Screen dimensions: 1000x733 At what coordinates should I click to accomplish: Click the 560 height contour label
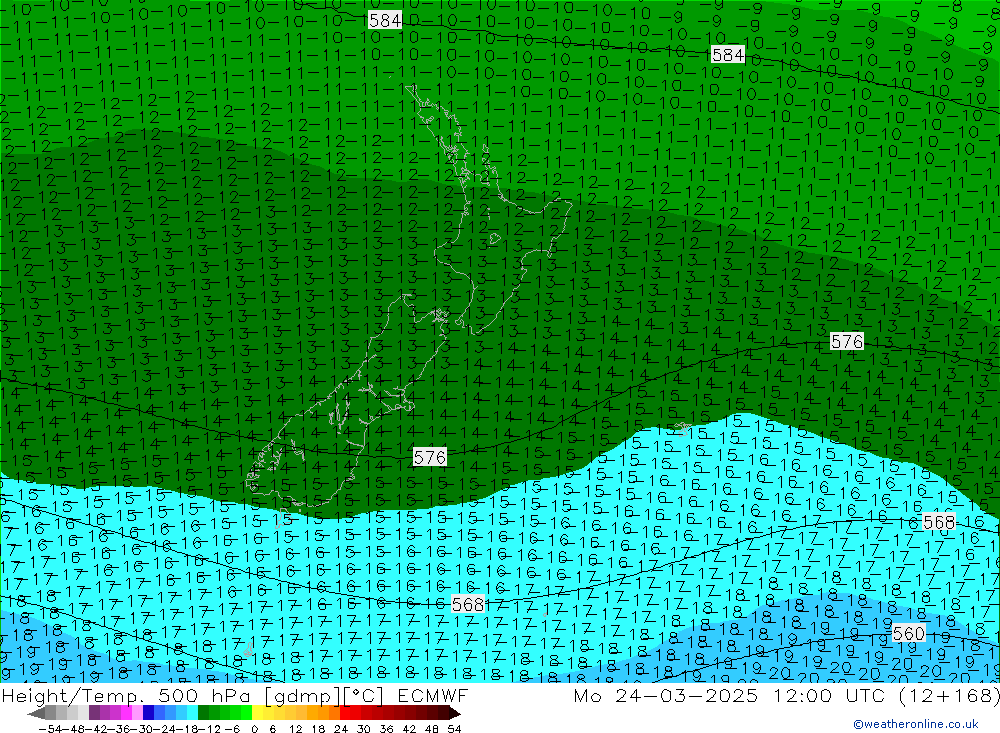(909, 633)
